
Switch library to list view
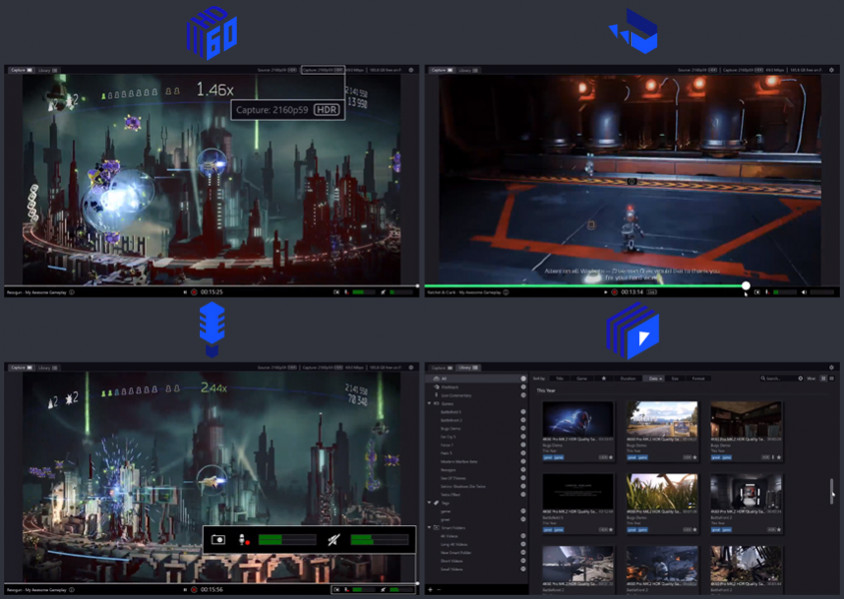pos(830,379)
